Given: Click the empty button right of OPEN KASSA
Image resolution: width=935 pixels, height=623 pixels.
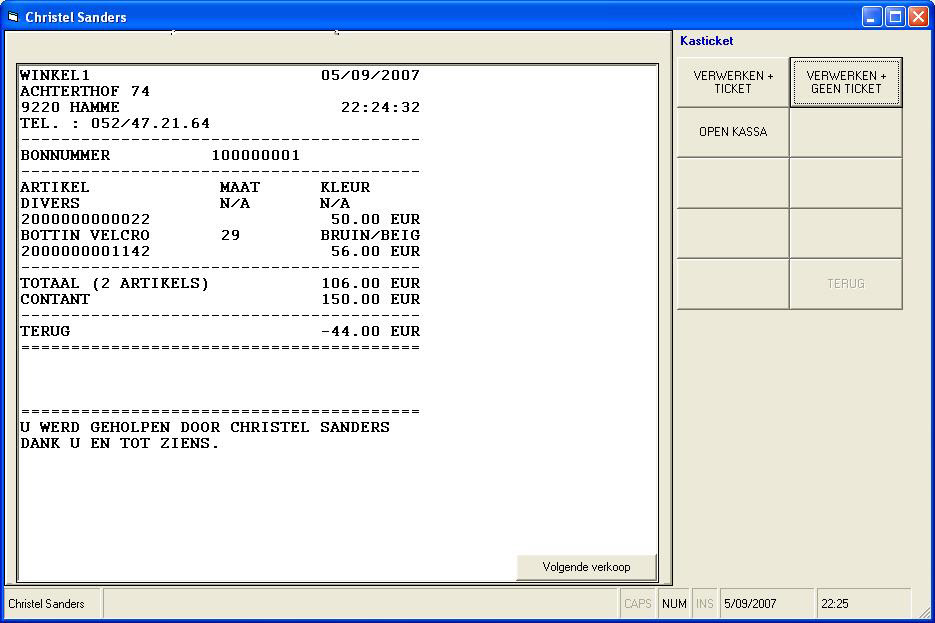Looking at the screenshot, I should 846,132.
